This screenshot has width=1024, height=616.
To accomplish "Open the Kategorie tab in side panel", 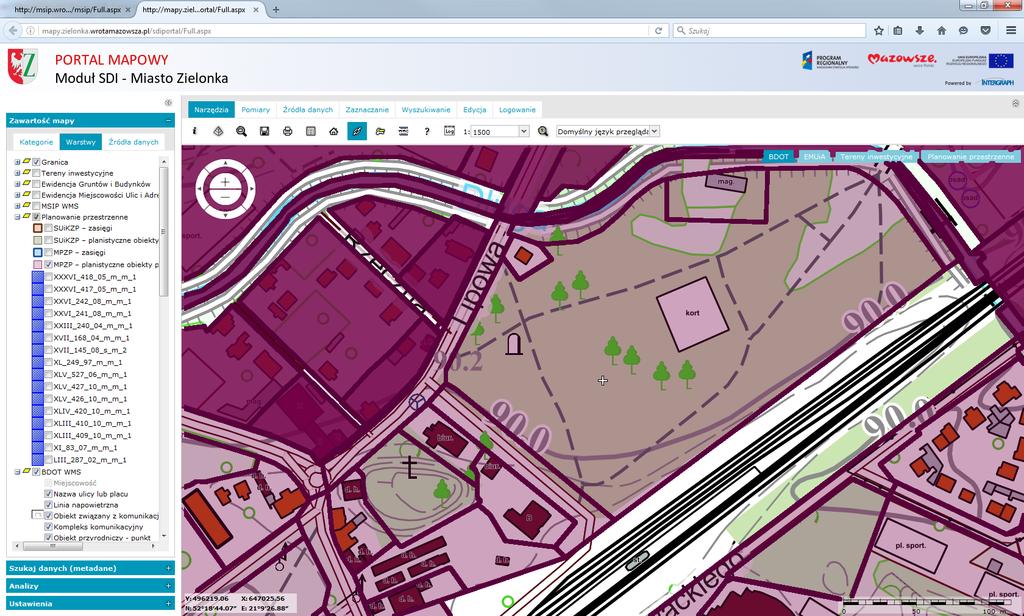I will pos(36,142).
